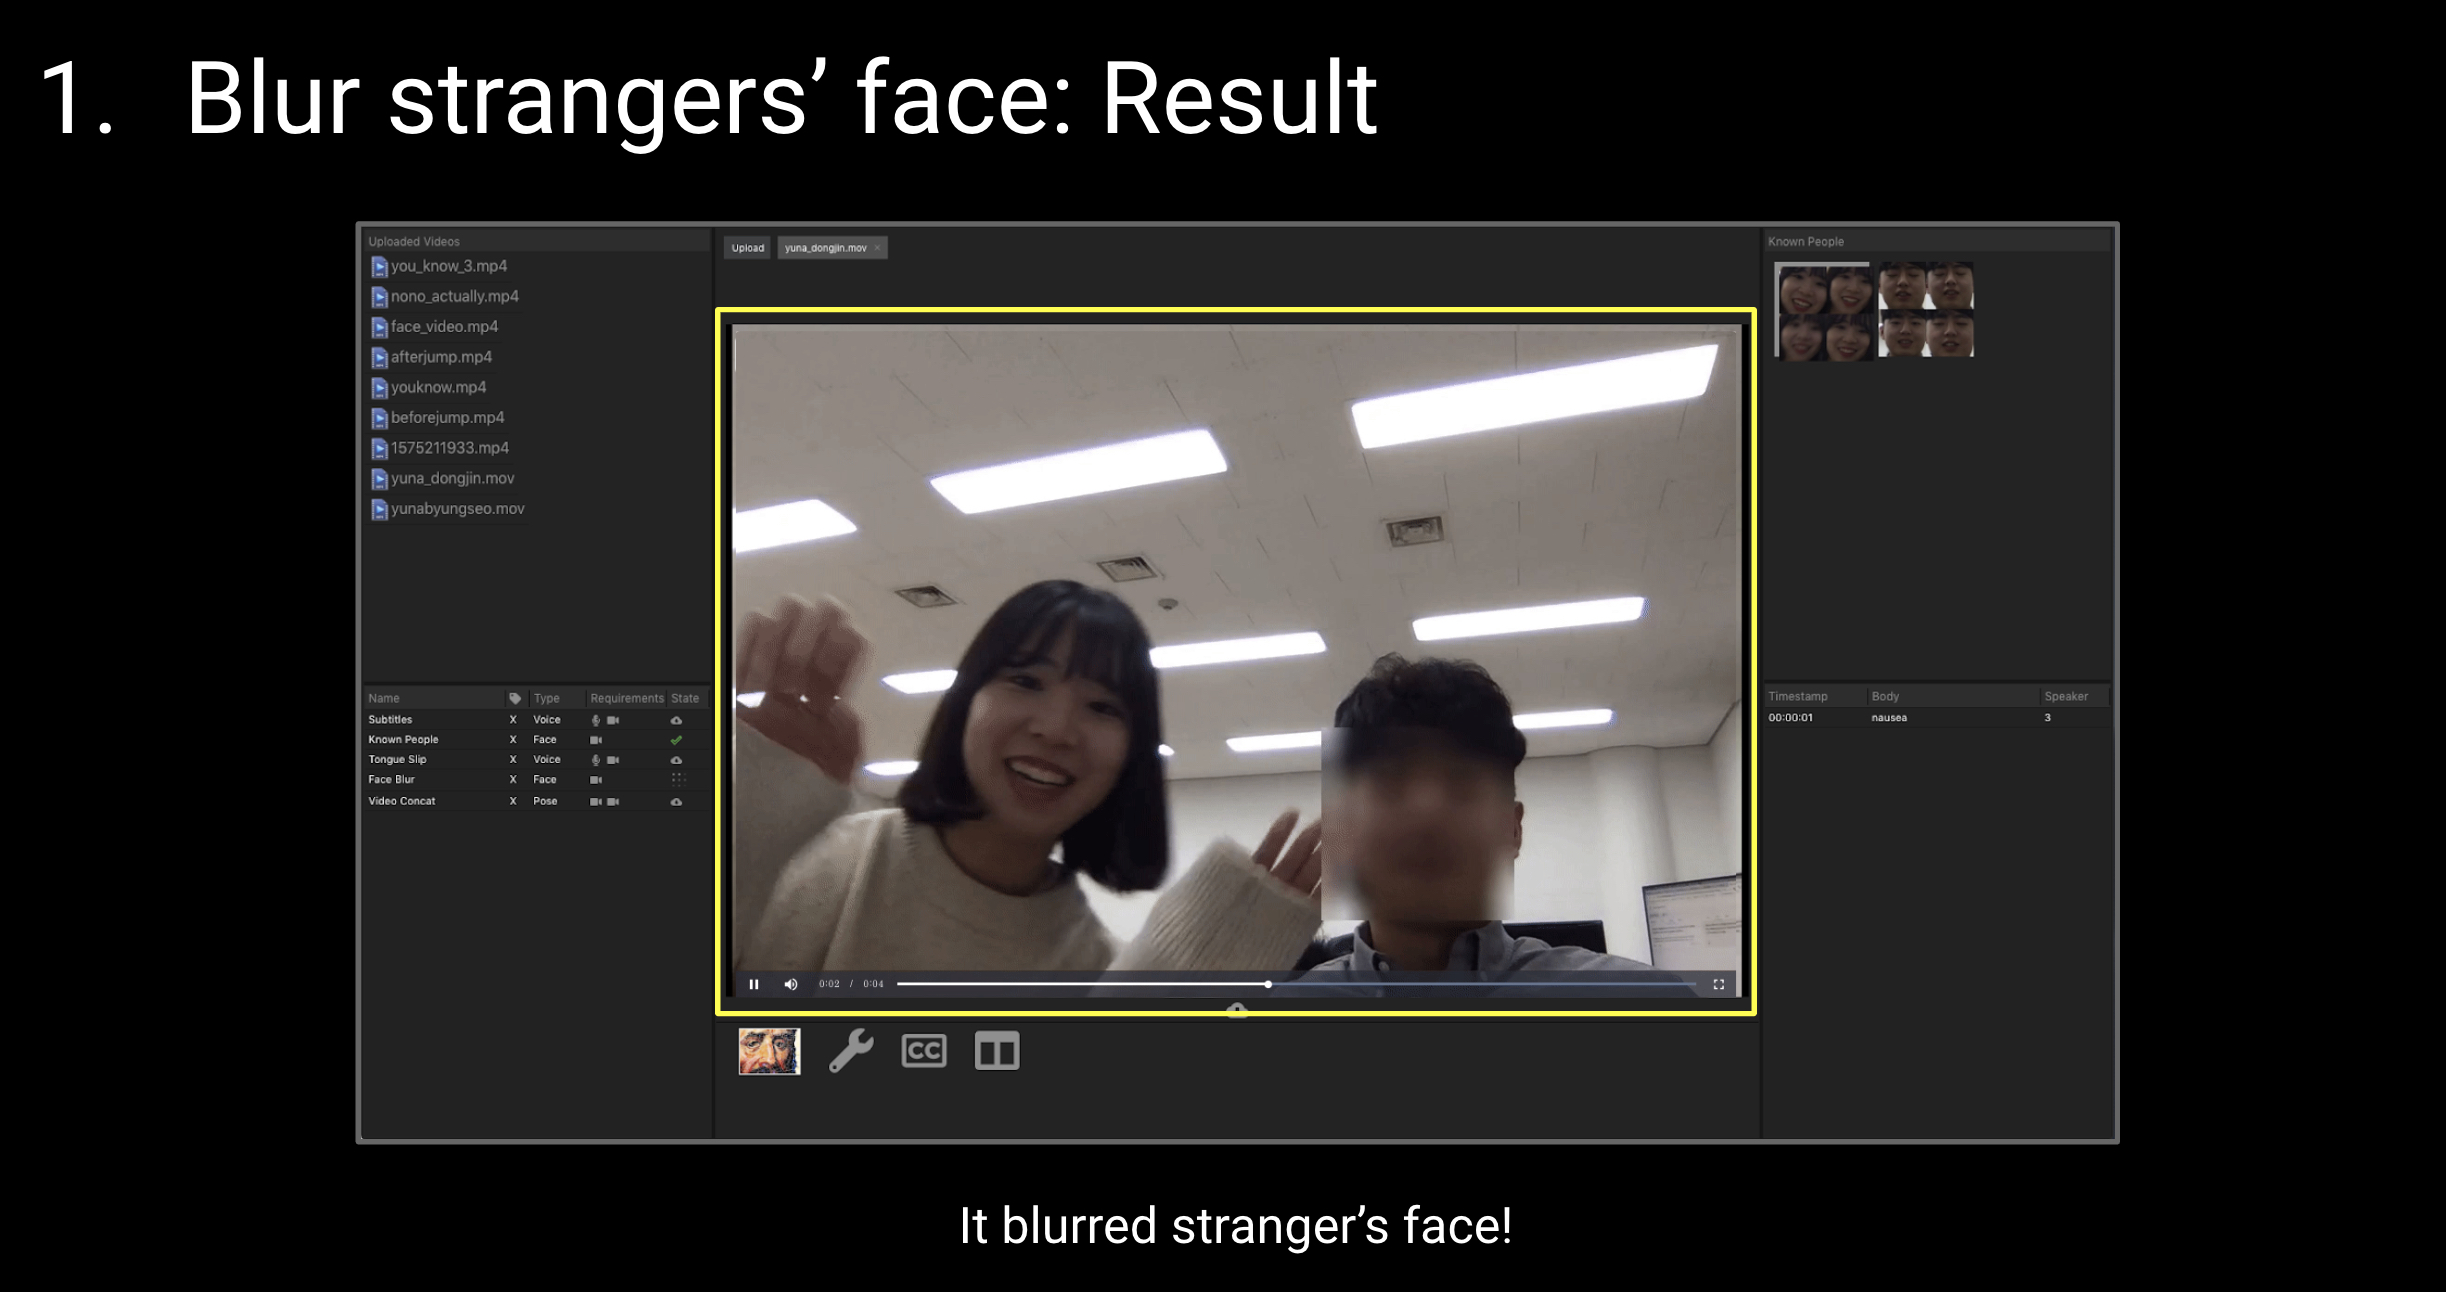Screen dimensions: 2446x1292
Task: Click the tag icon column header
Action: tap(514, 698)
